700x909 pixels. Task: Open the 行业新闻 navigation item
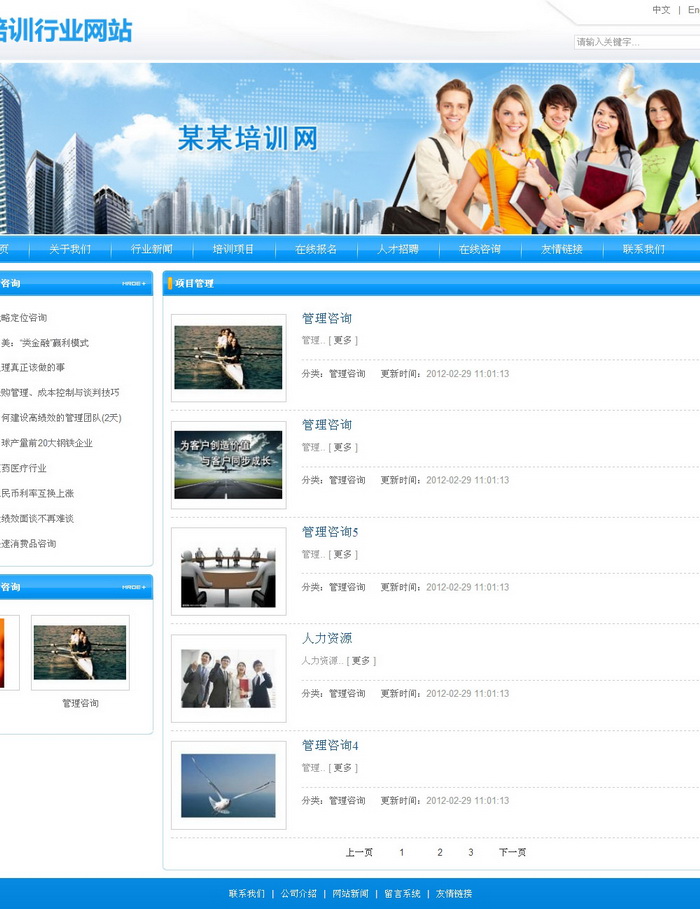[x=151, y=249]
